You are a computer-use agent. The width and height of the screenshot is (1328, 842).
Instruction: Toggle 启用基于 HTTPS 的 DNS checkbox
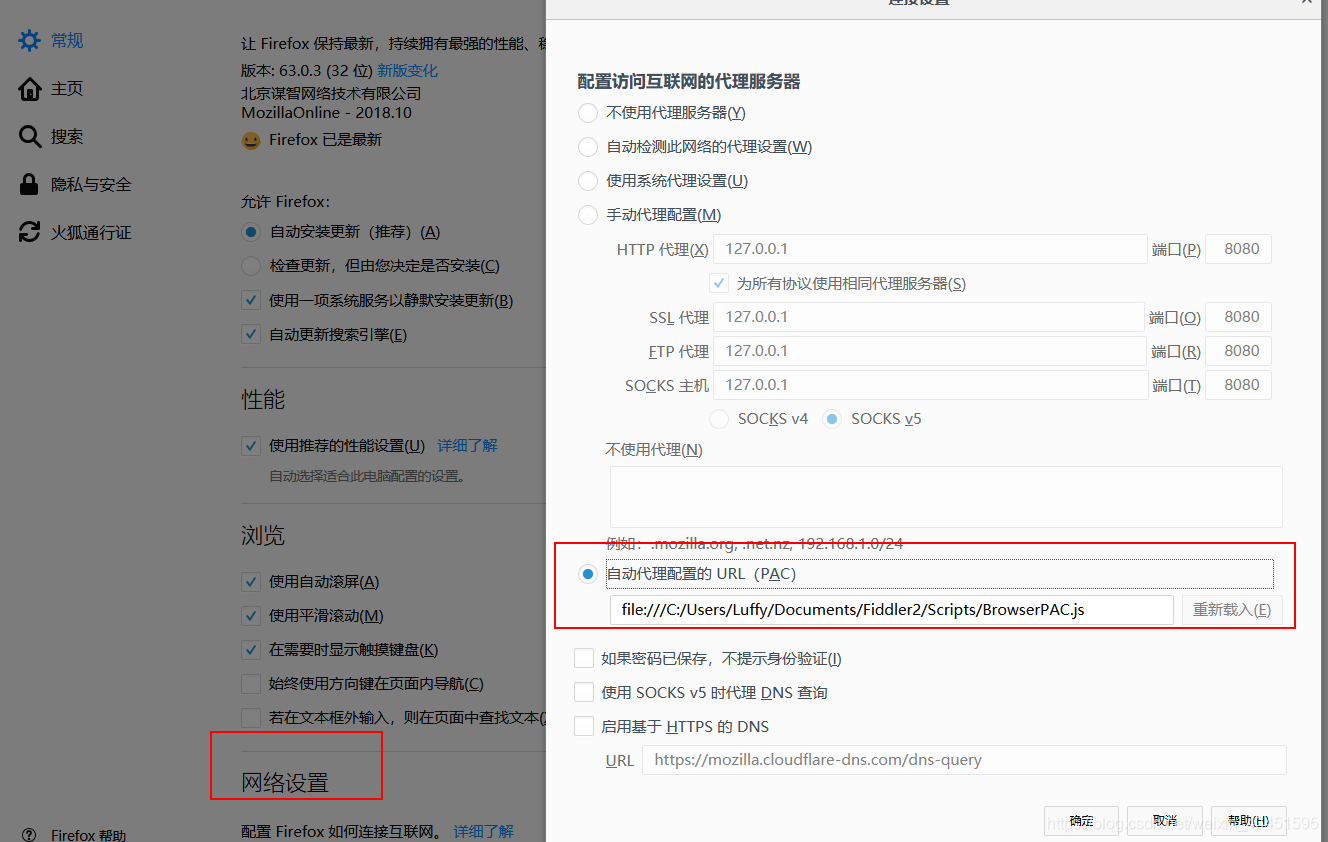(x=584, y=727)
